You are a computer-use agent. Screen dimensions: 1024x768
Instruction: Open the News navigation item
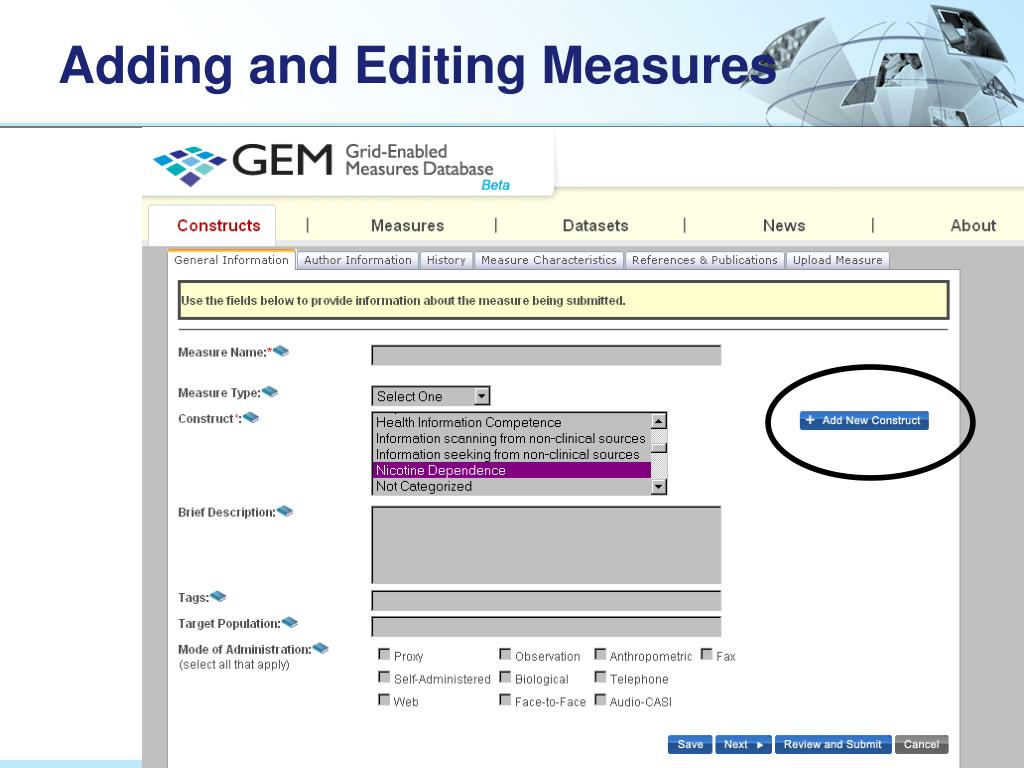tap(784, 225)
